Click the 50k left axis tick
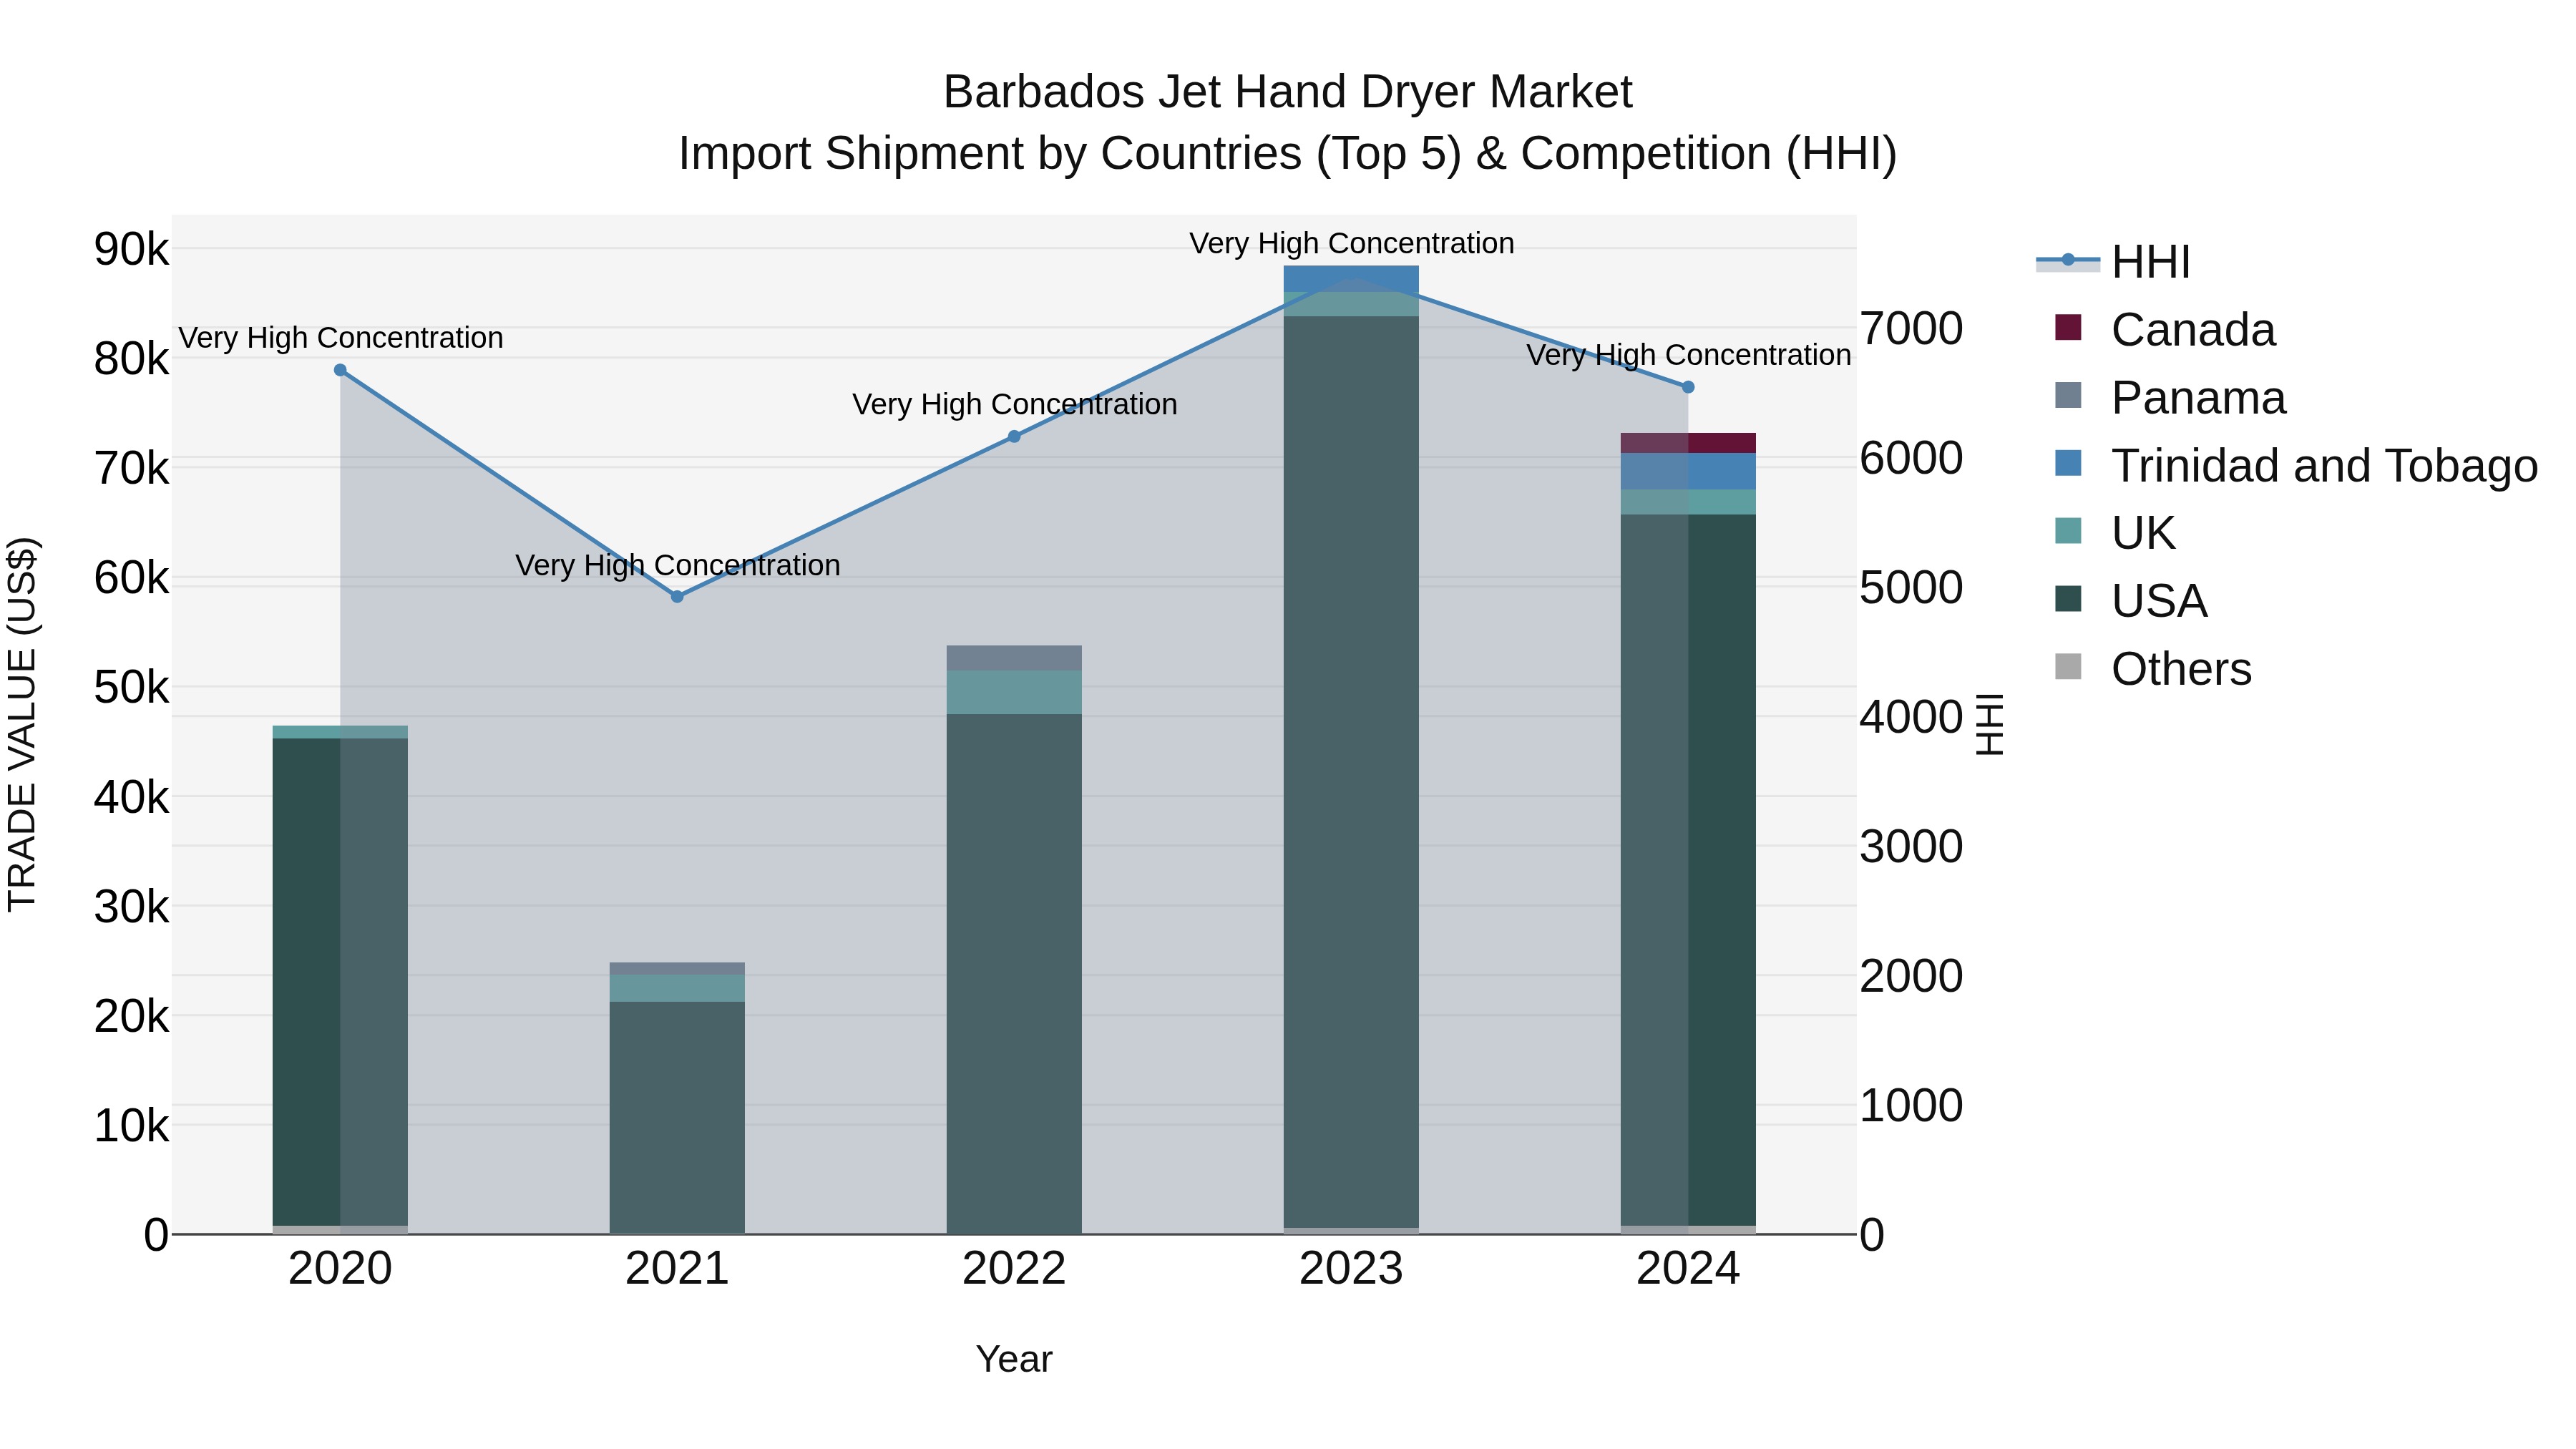The width and height of the screenshot is (2576, 1449). tap(132, 688)
